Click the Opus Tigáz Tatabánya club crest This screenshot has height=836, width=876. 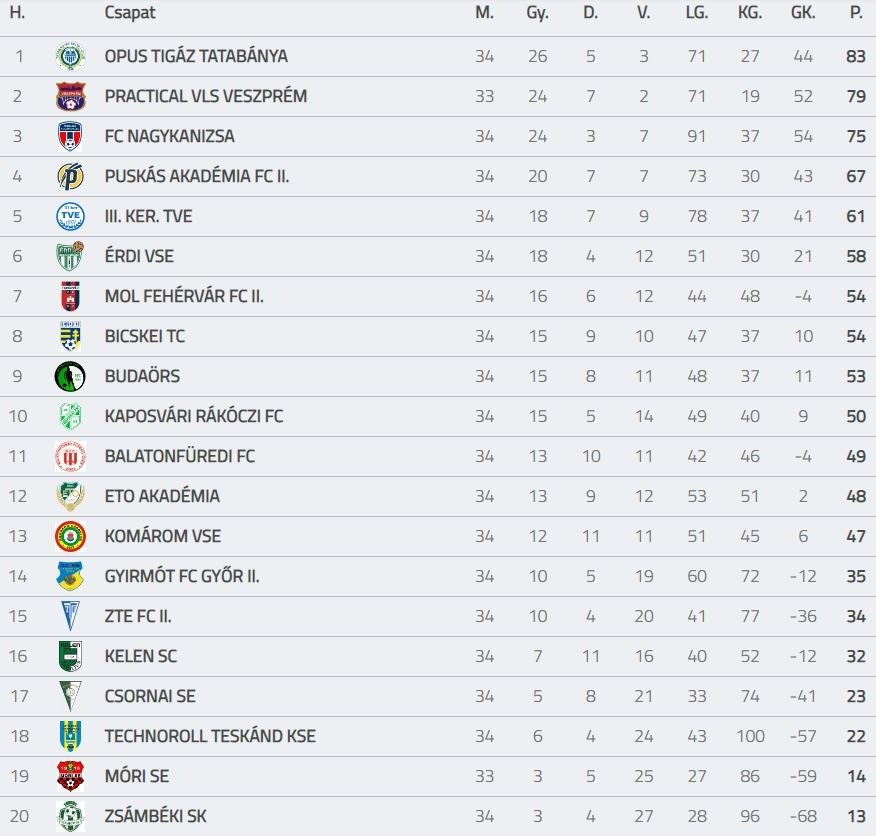[x=70, y=56]
